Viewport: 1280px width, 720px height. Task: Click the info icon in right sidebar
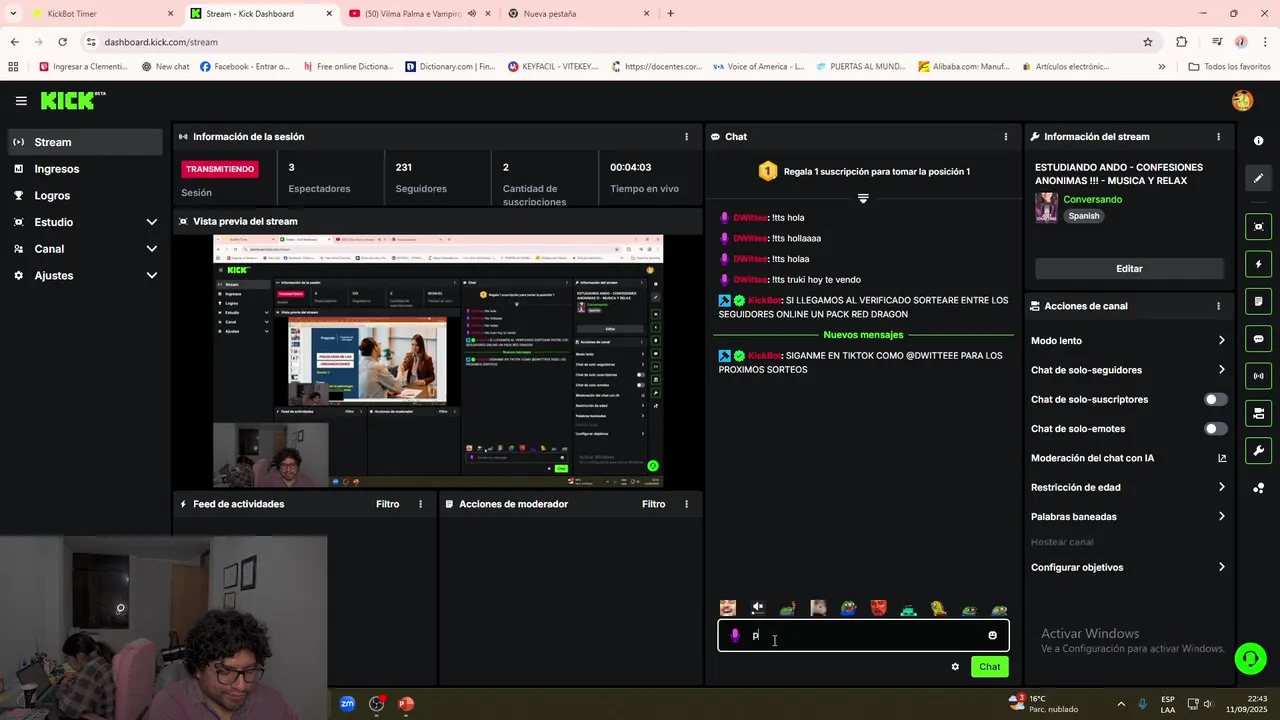[1258, 141]
